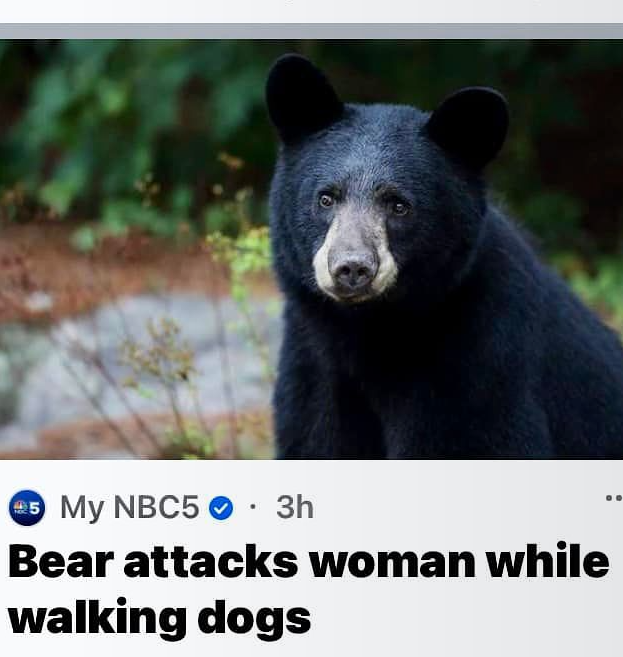Click the number 5 station logo
Screen dimensions: 623x657
[27, 507]
